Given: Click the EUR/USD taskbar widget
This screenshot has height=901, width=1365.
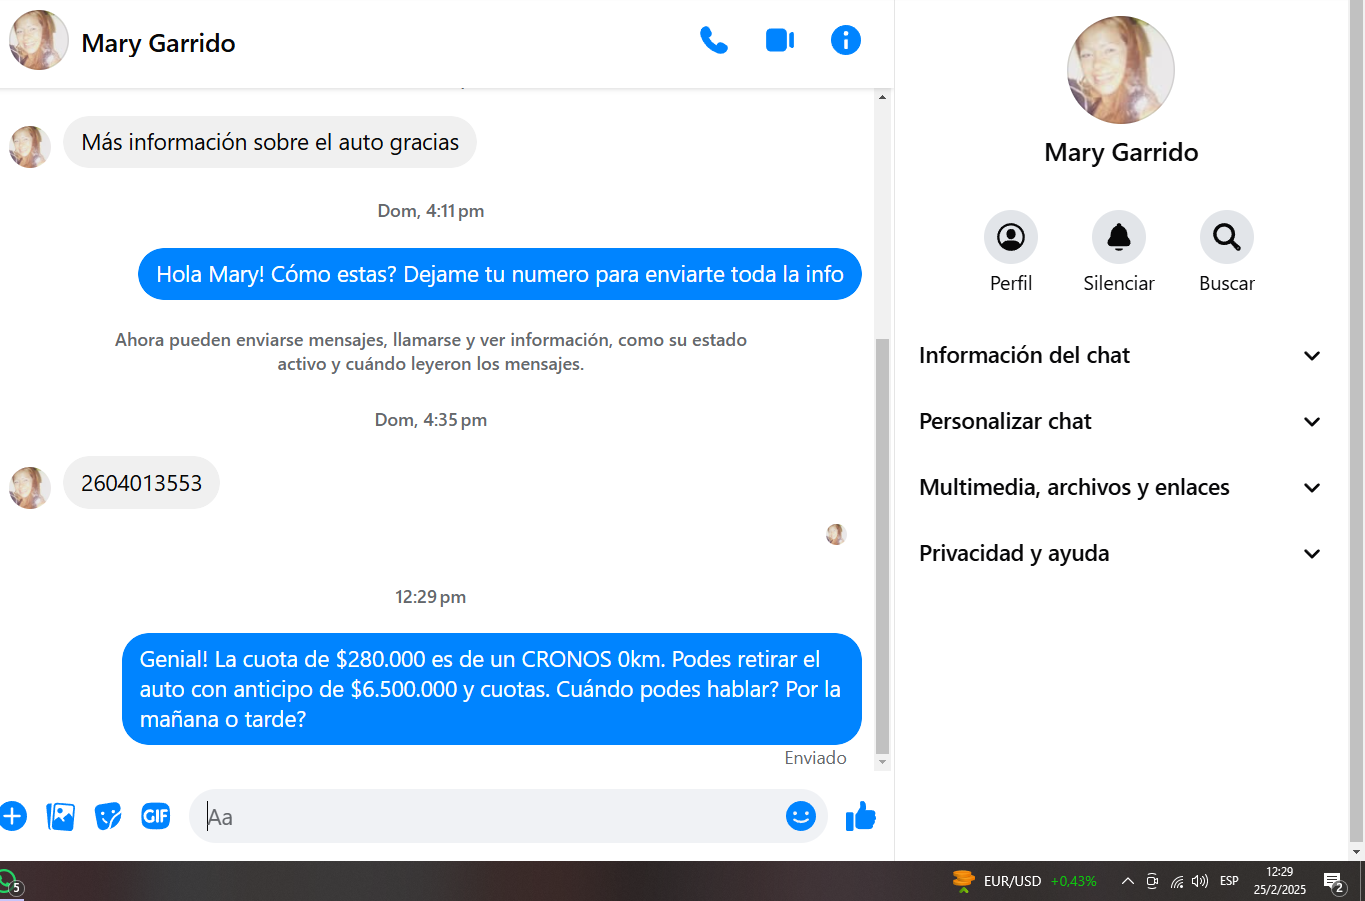Looking at the screenshot, I should click(1024, 881).
